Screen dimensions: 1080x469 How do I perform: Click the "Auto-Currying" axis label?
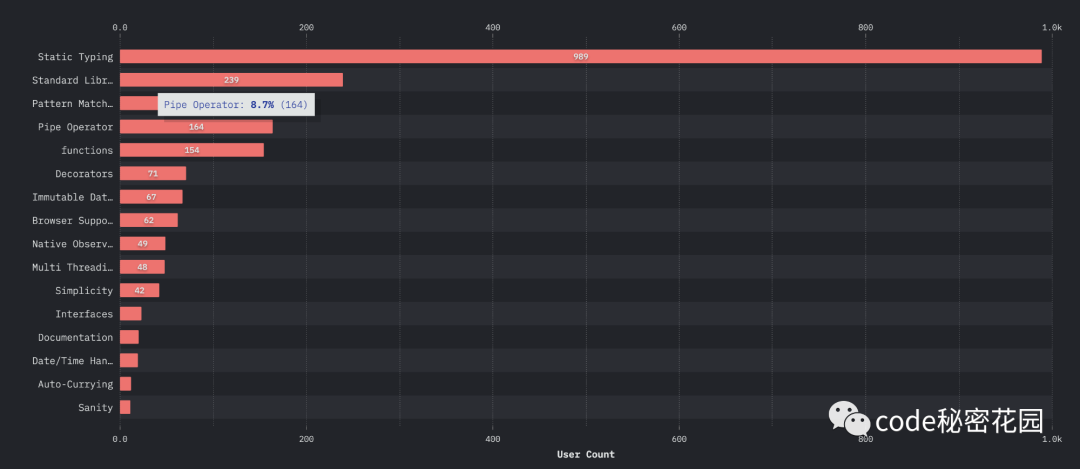(75, 385)
